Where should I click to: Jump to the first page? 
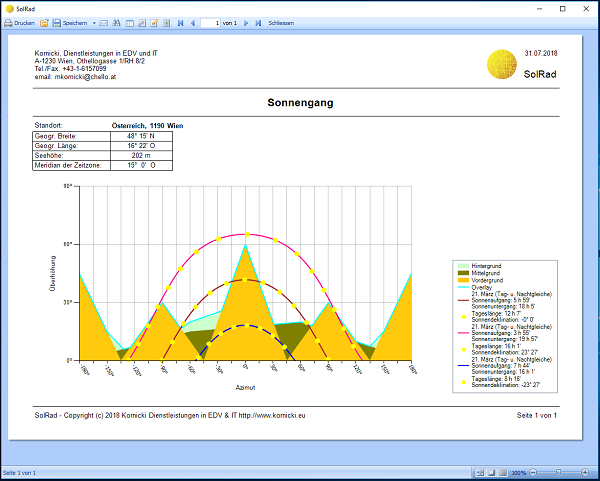coord(181,22)
